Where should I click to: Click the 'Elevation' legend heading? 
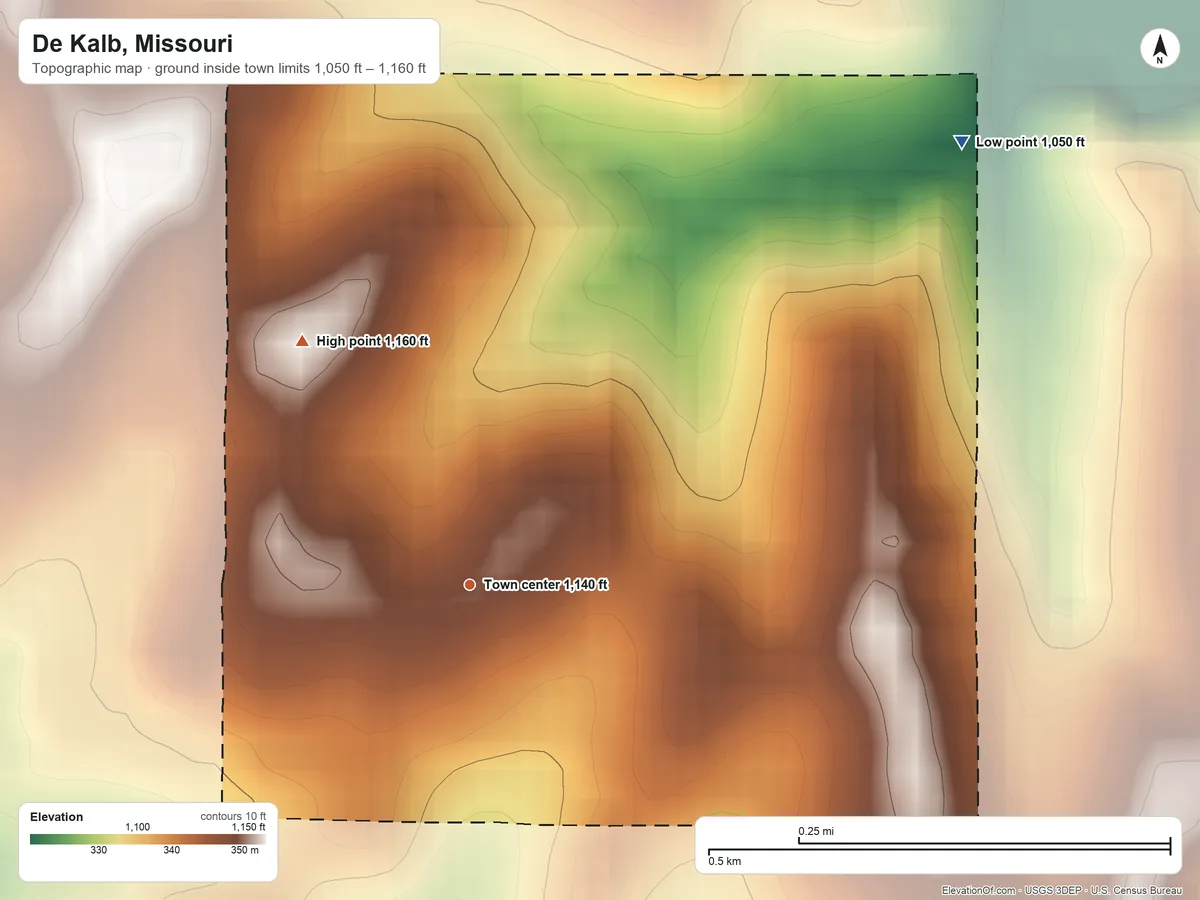click(x=56, y=817)
